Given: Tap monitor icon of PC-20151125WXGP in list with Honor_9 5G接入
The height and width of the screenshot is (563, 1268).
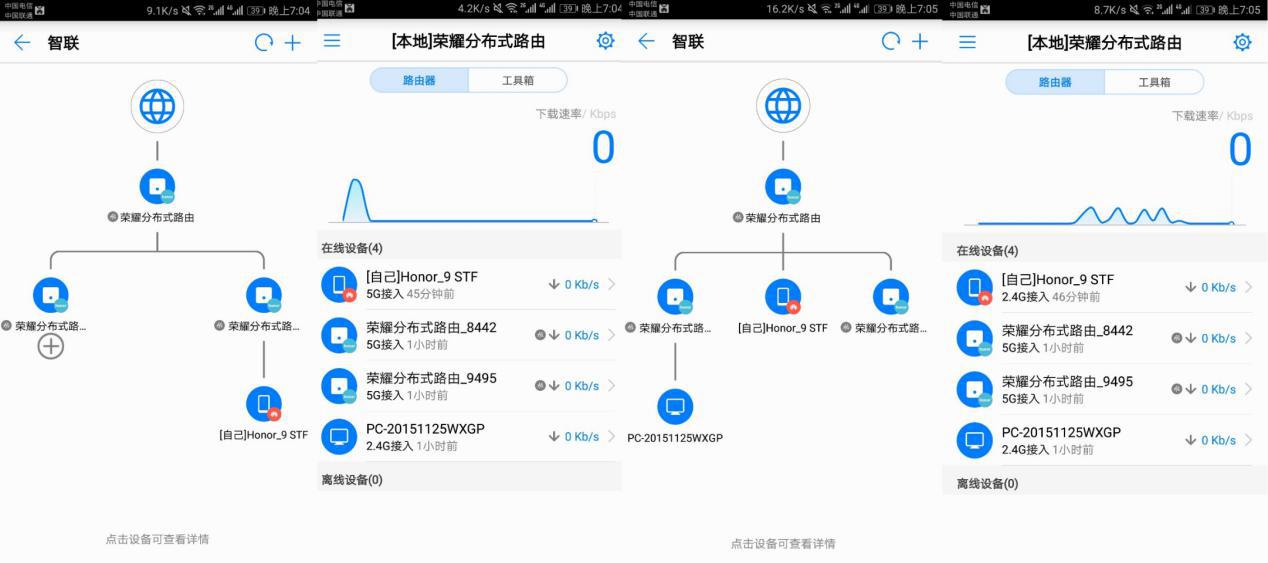Looking at the screenshot, I should tap(339, 437).
